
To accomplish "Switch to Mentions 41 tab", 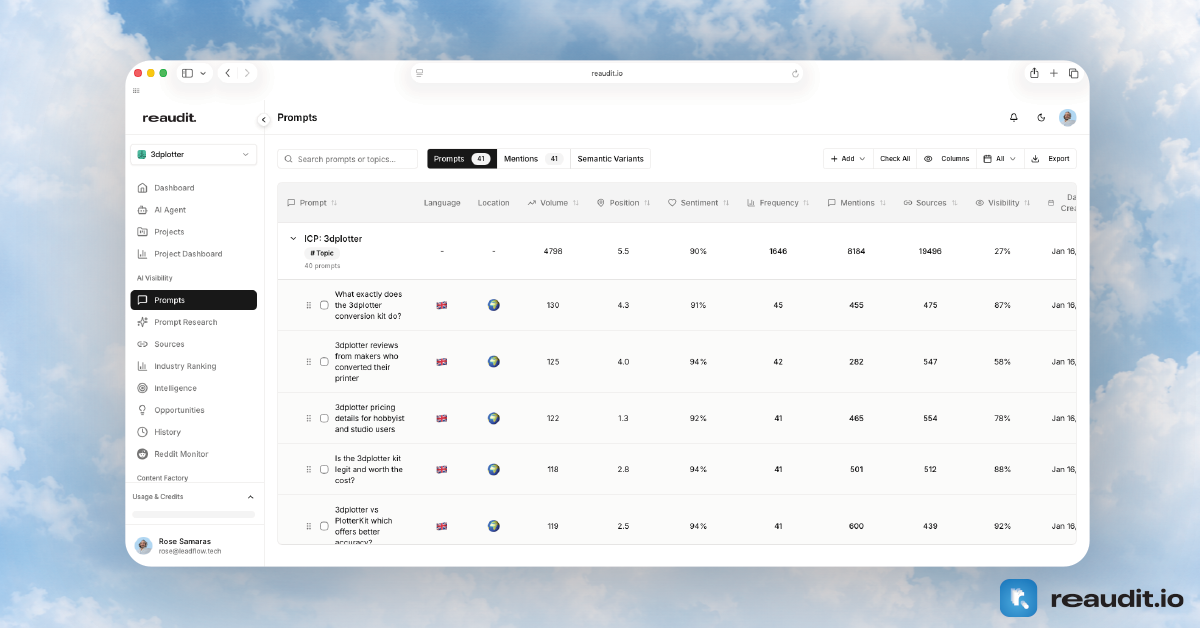I will click(533, 159).
